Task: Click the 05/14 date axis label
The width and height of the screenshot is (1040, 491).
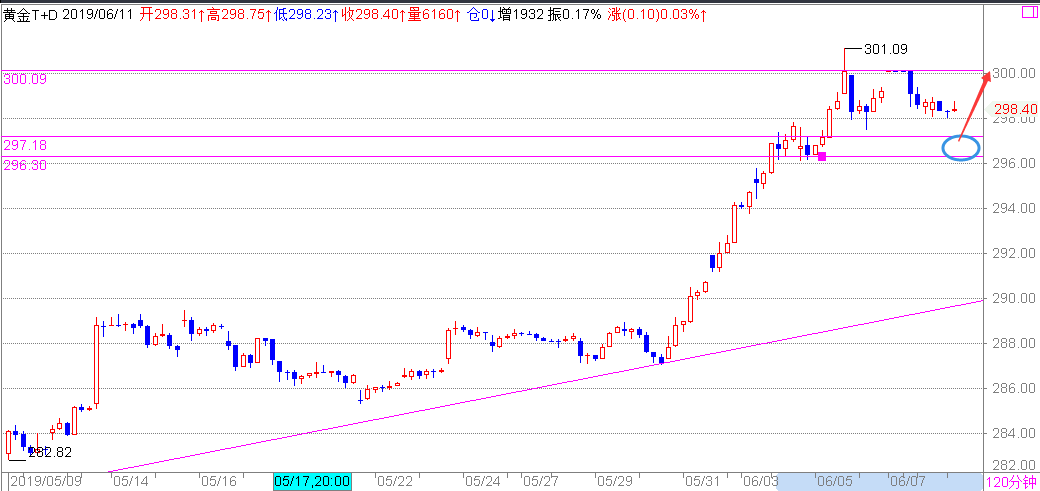Action: [130, 481]
